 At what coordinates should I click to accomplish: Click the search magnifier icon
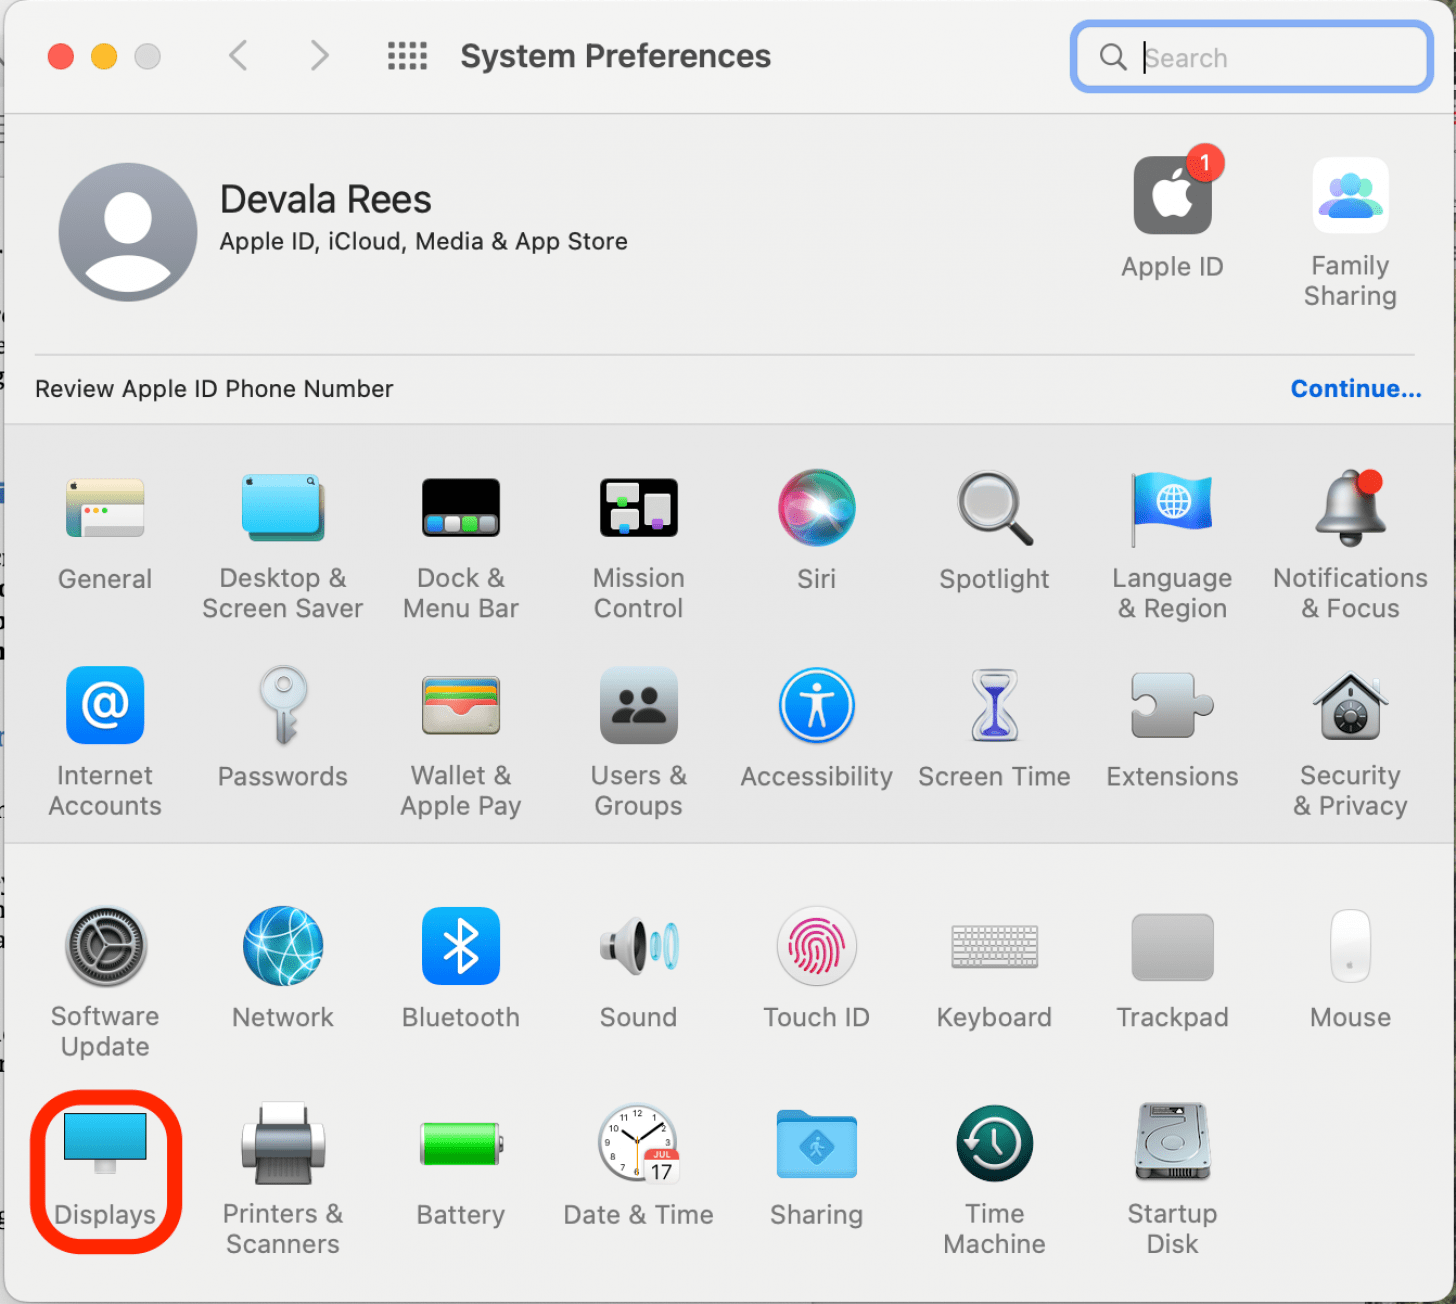point(1113,57)
